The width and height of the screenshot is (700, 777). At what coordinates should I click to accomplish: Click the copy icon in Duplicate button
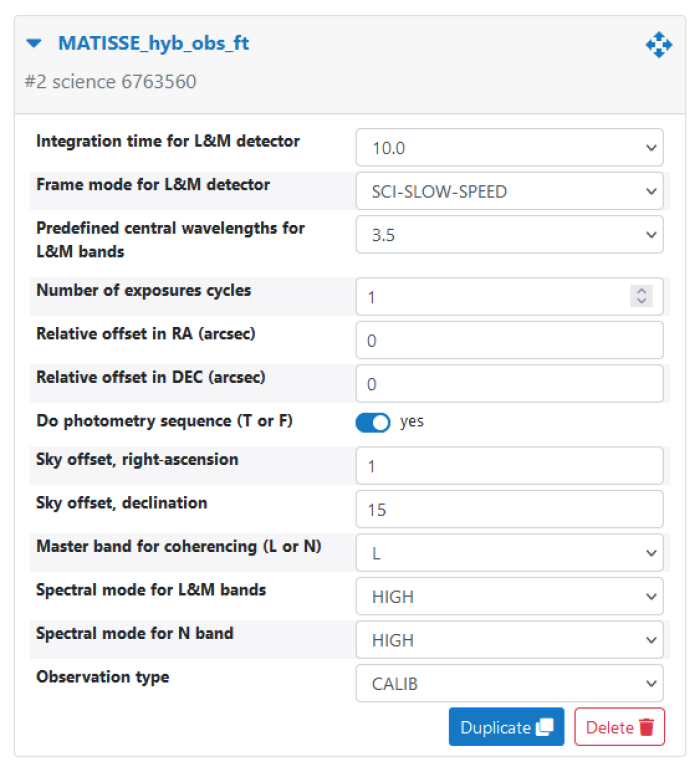coord(545,727)
